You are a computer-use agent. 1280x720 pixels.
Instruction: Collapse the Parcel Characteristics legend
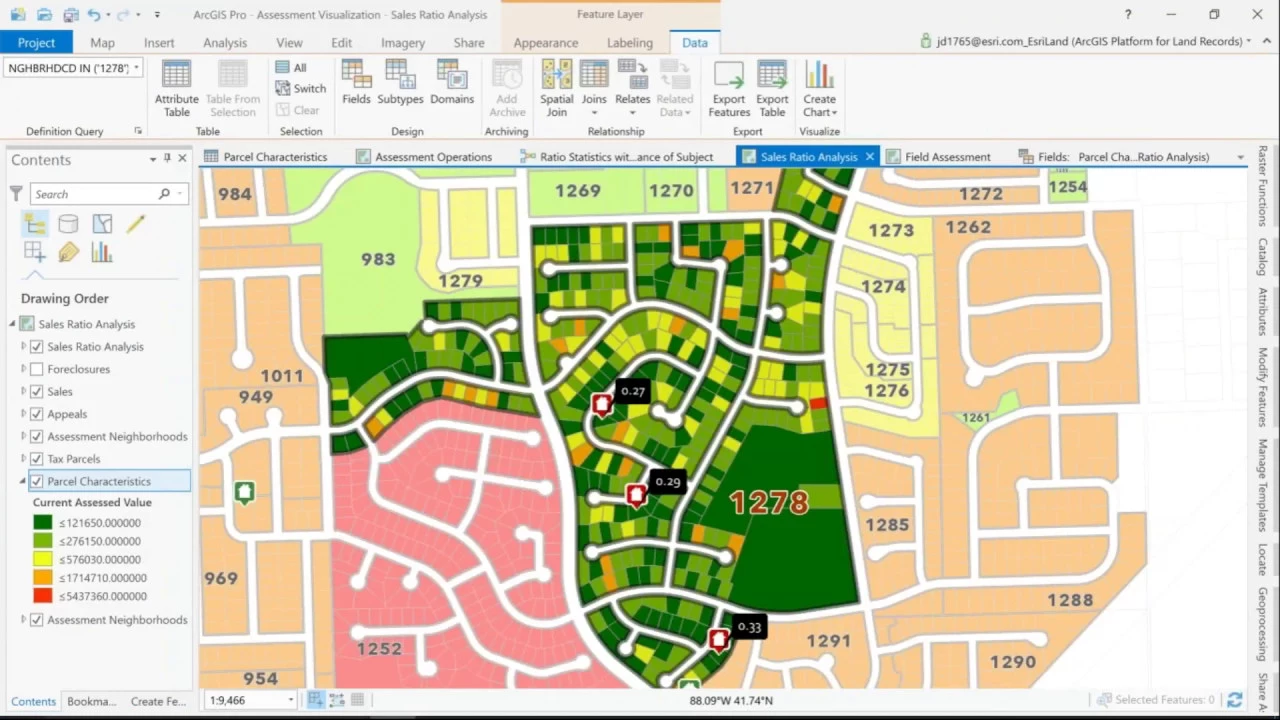24,481
